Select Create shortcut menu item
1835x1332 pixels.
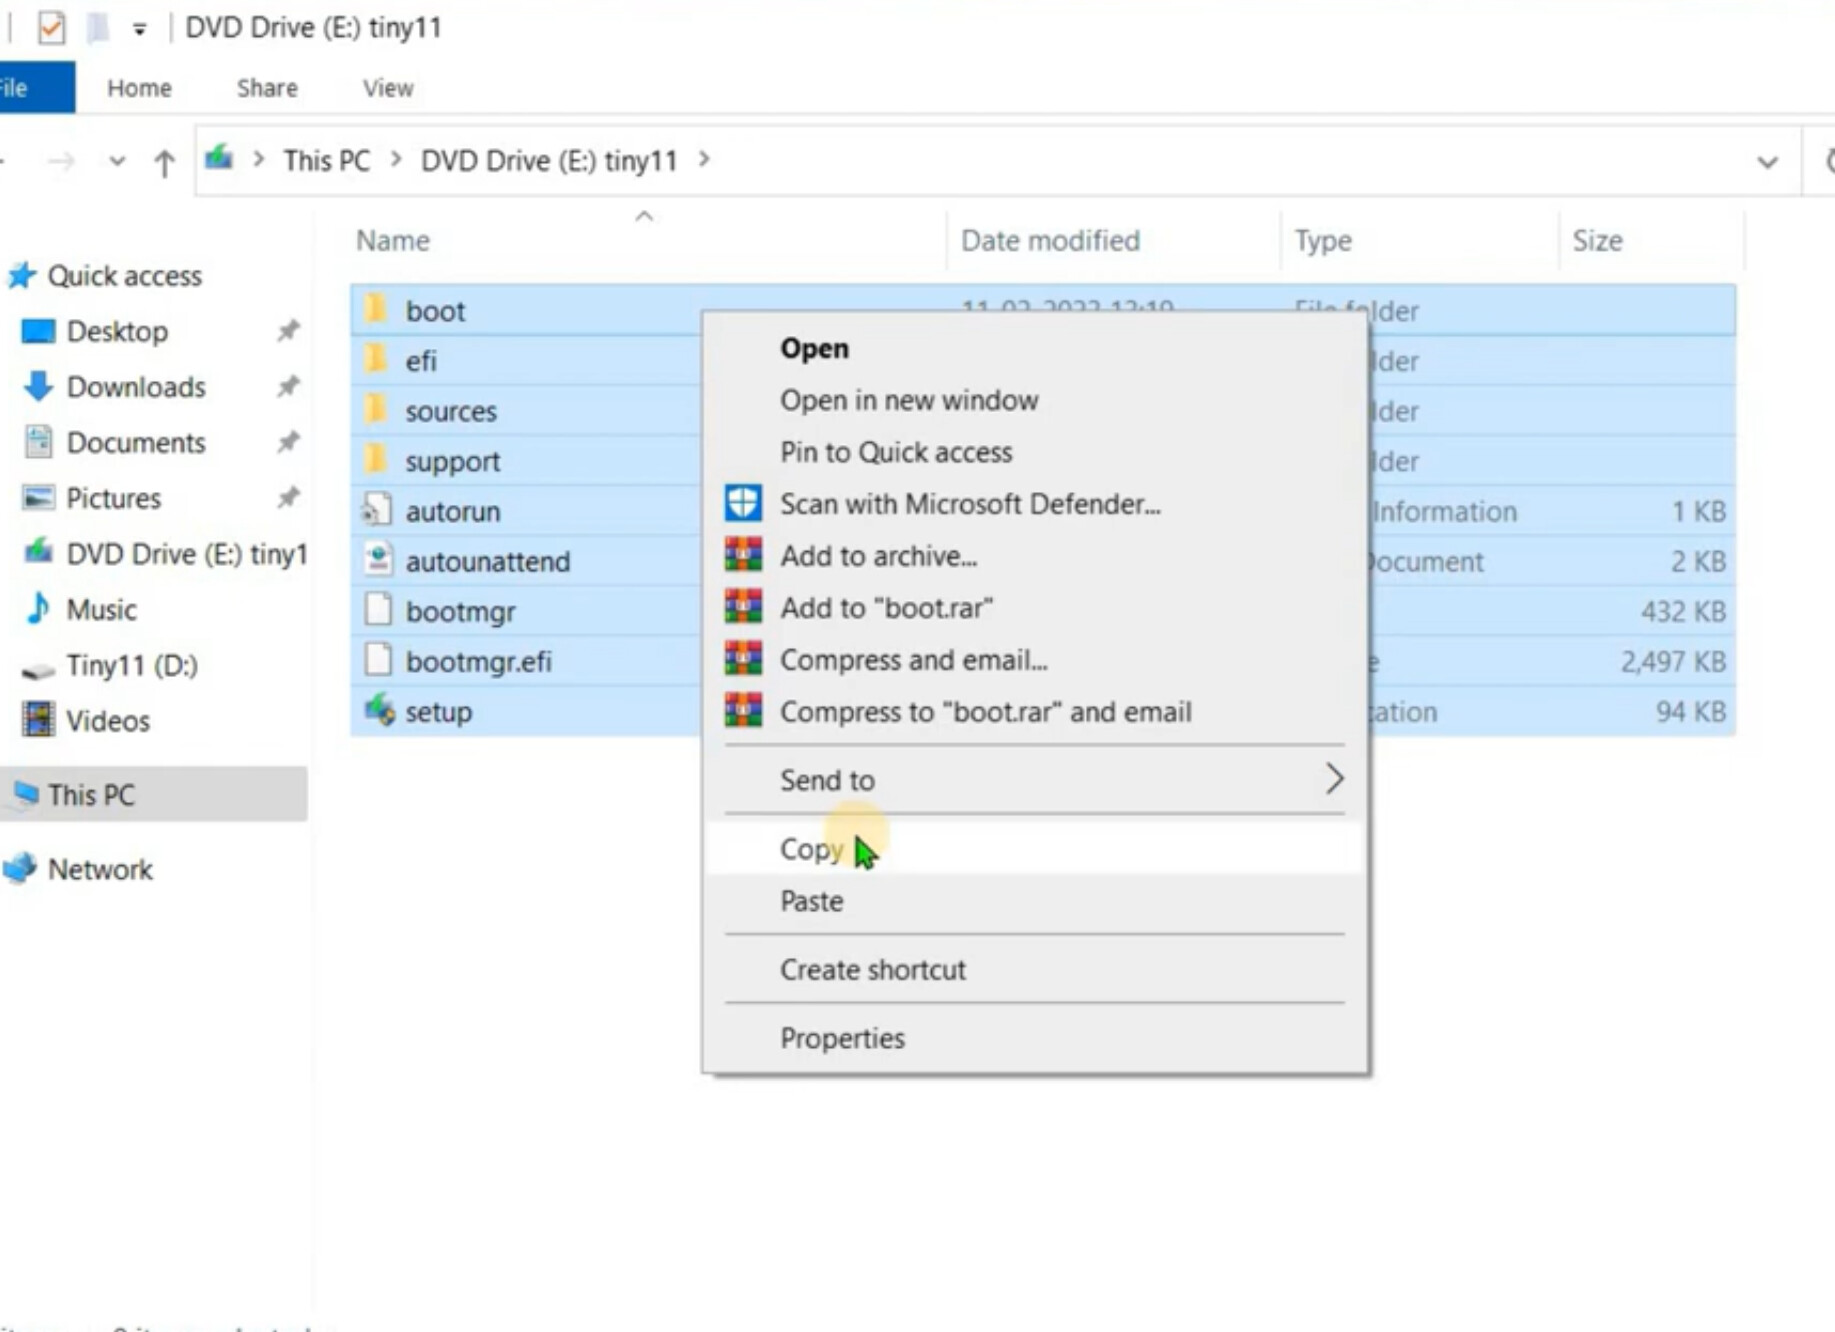coord(1035,970)
